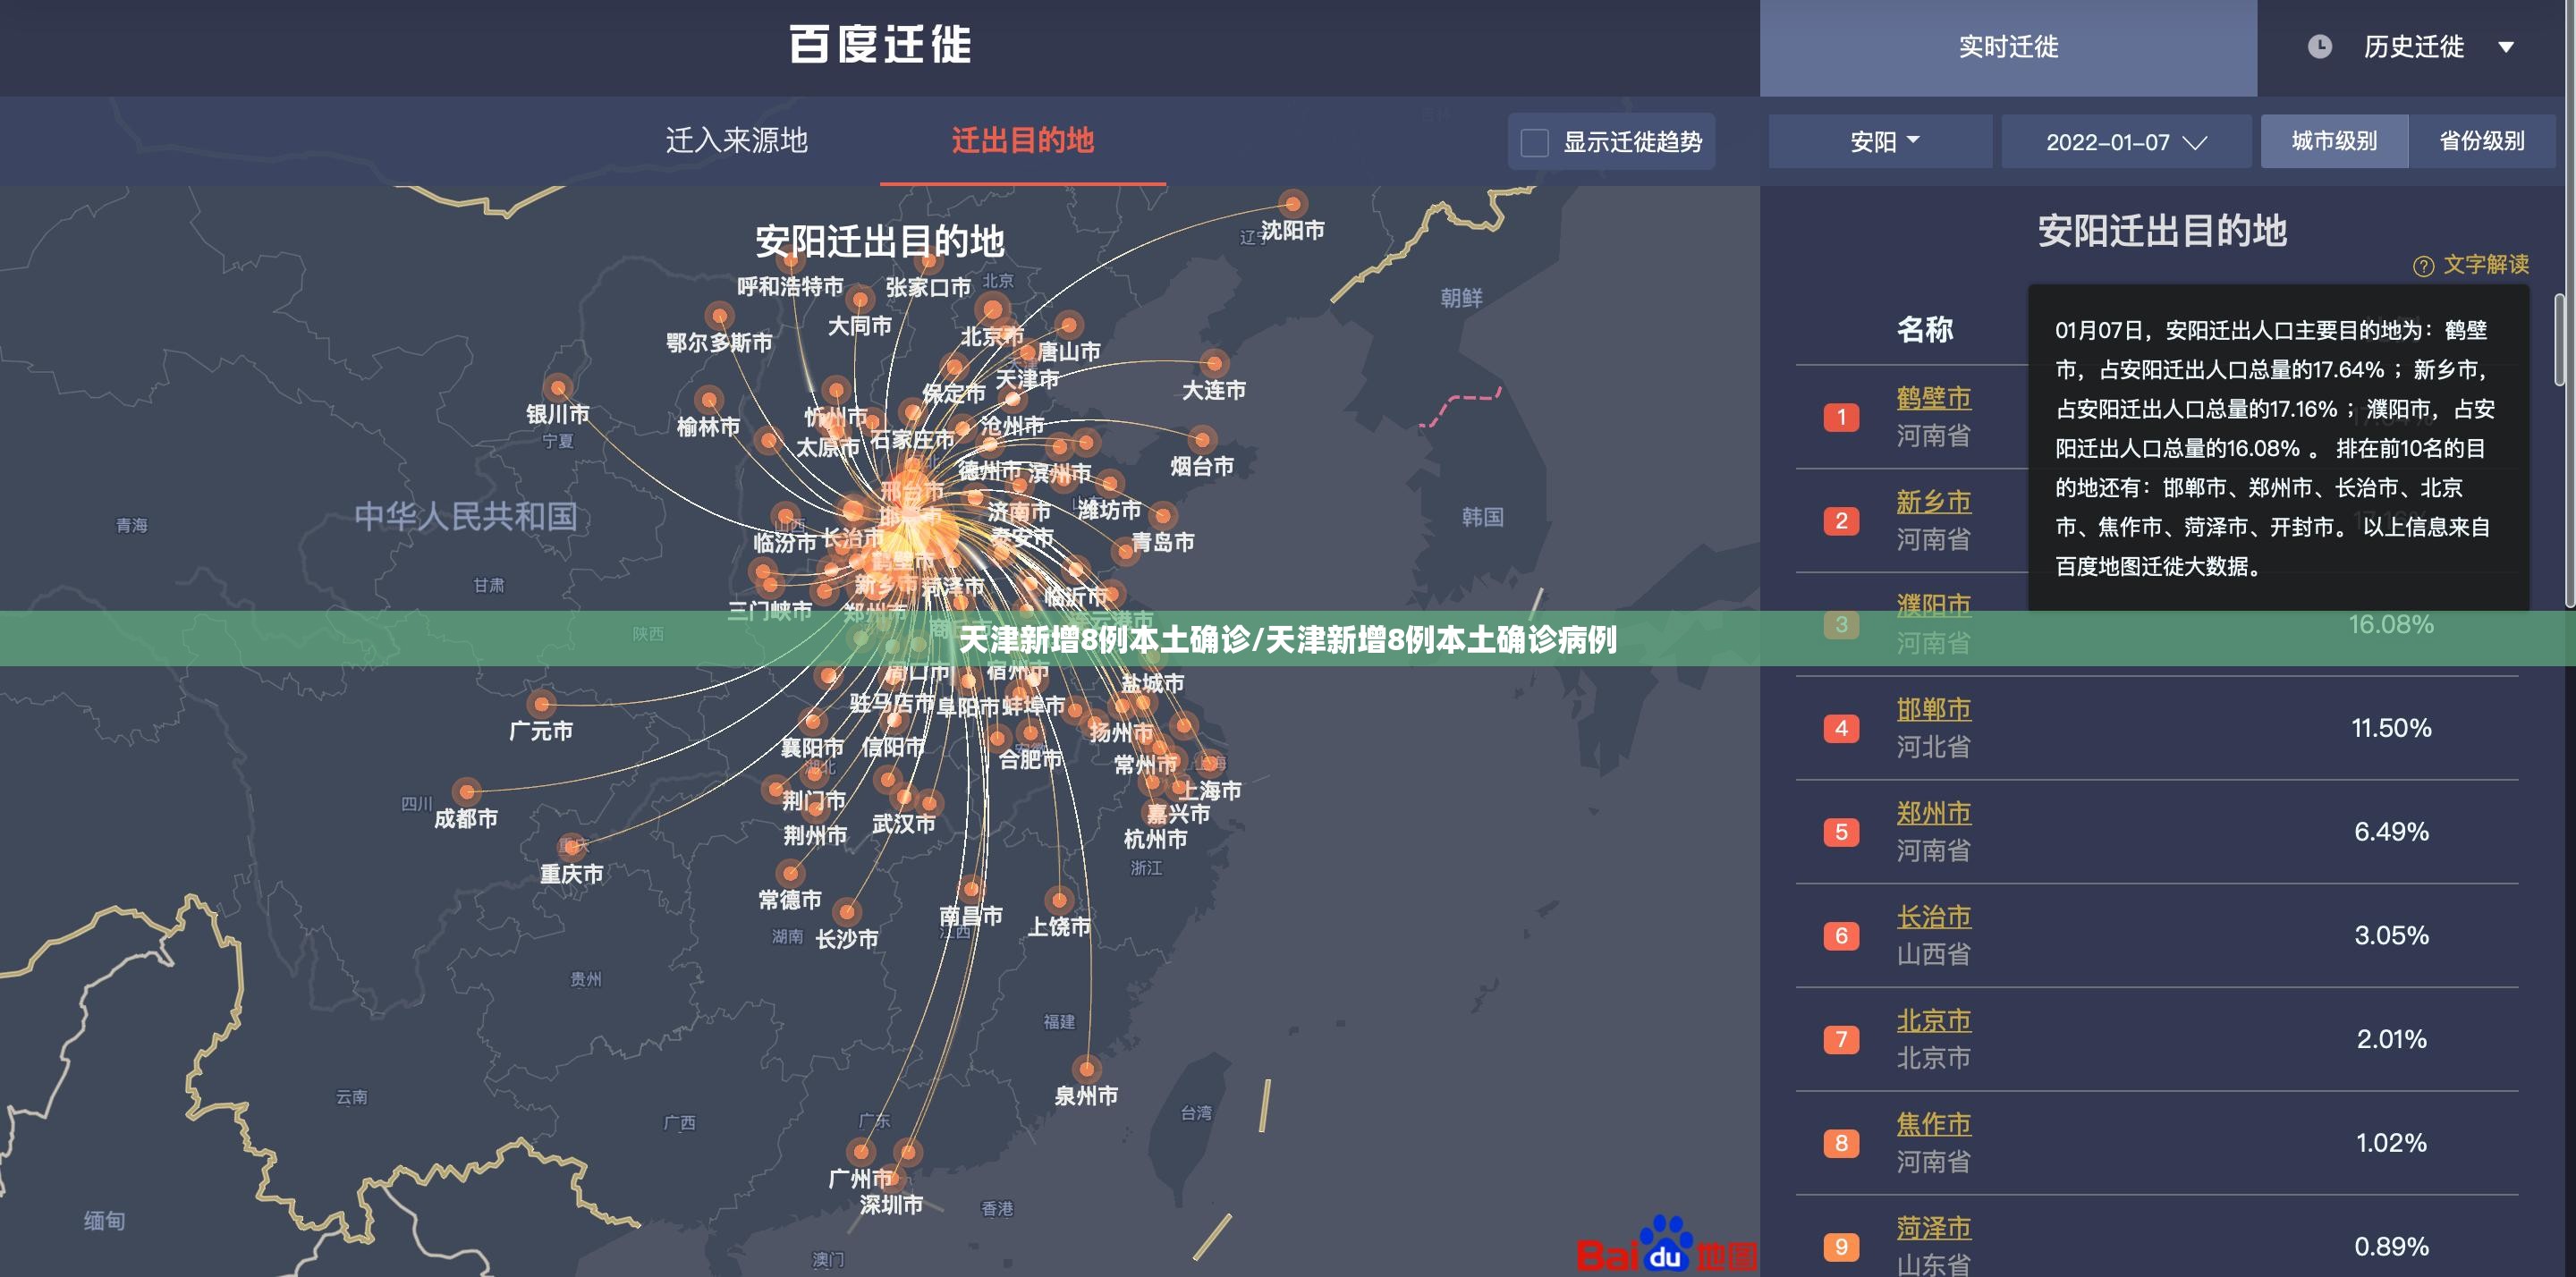The width and height of the screenshot is (2576, 1277).
Task: Click rank badge number 5
Action: [1841, 832]
